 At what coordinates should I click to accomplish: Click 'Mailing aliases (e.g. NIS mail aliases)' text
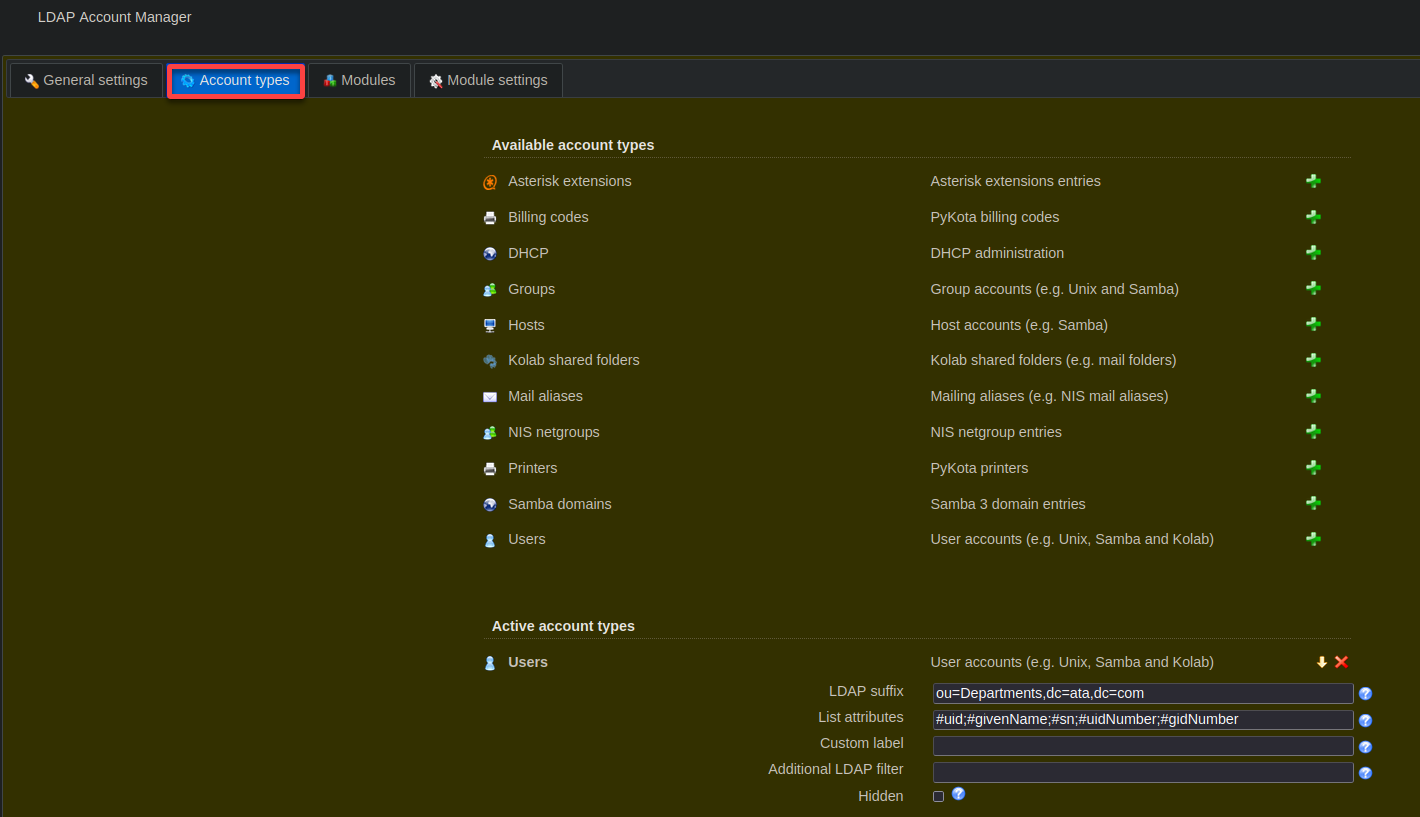(1049, 396)
